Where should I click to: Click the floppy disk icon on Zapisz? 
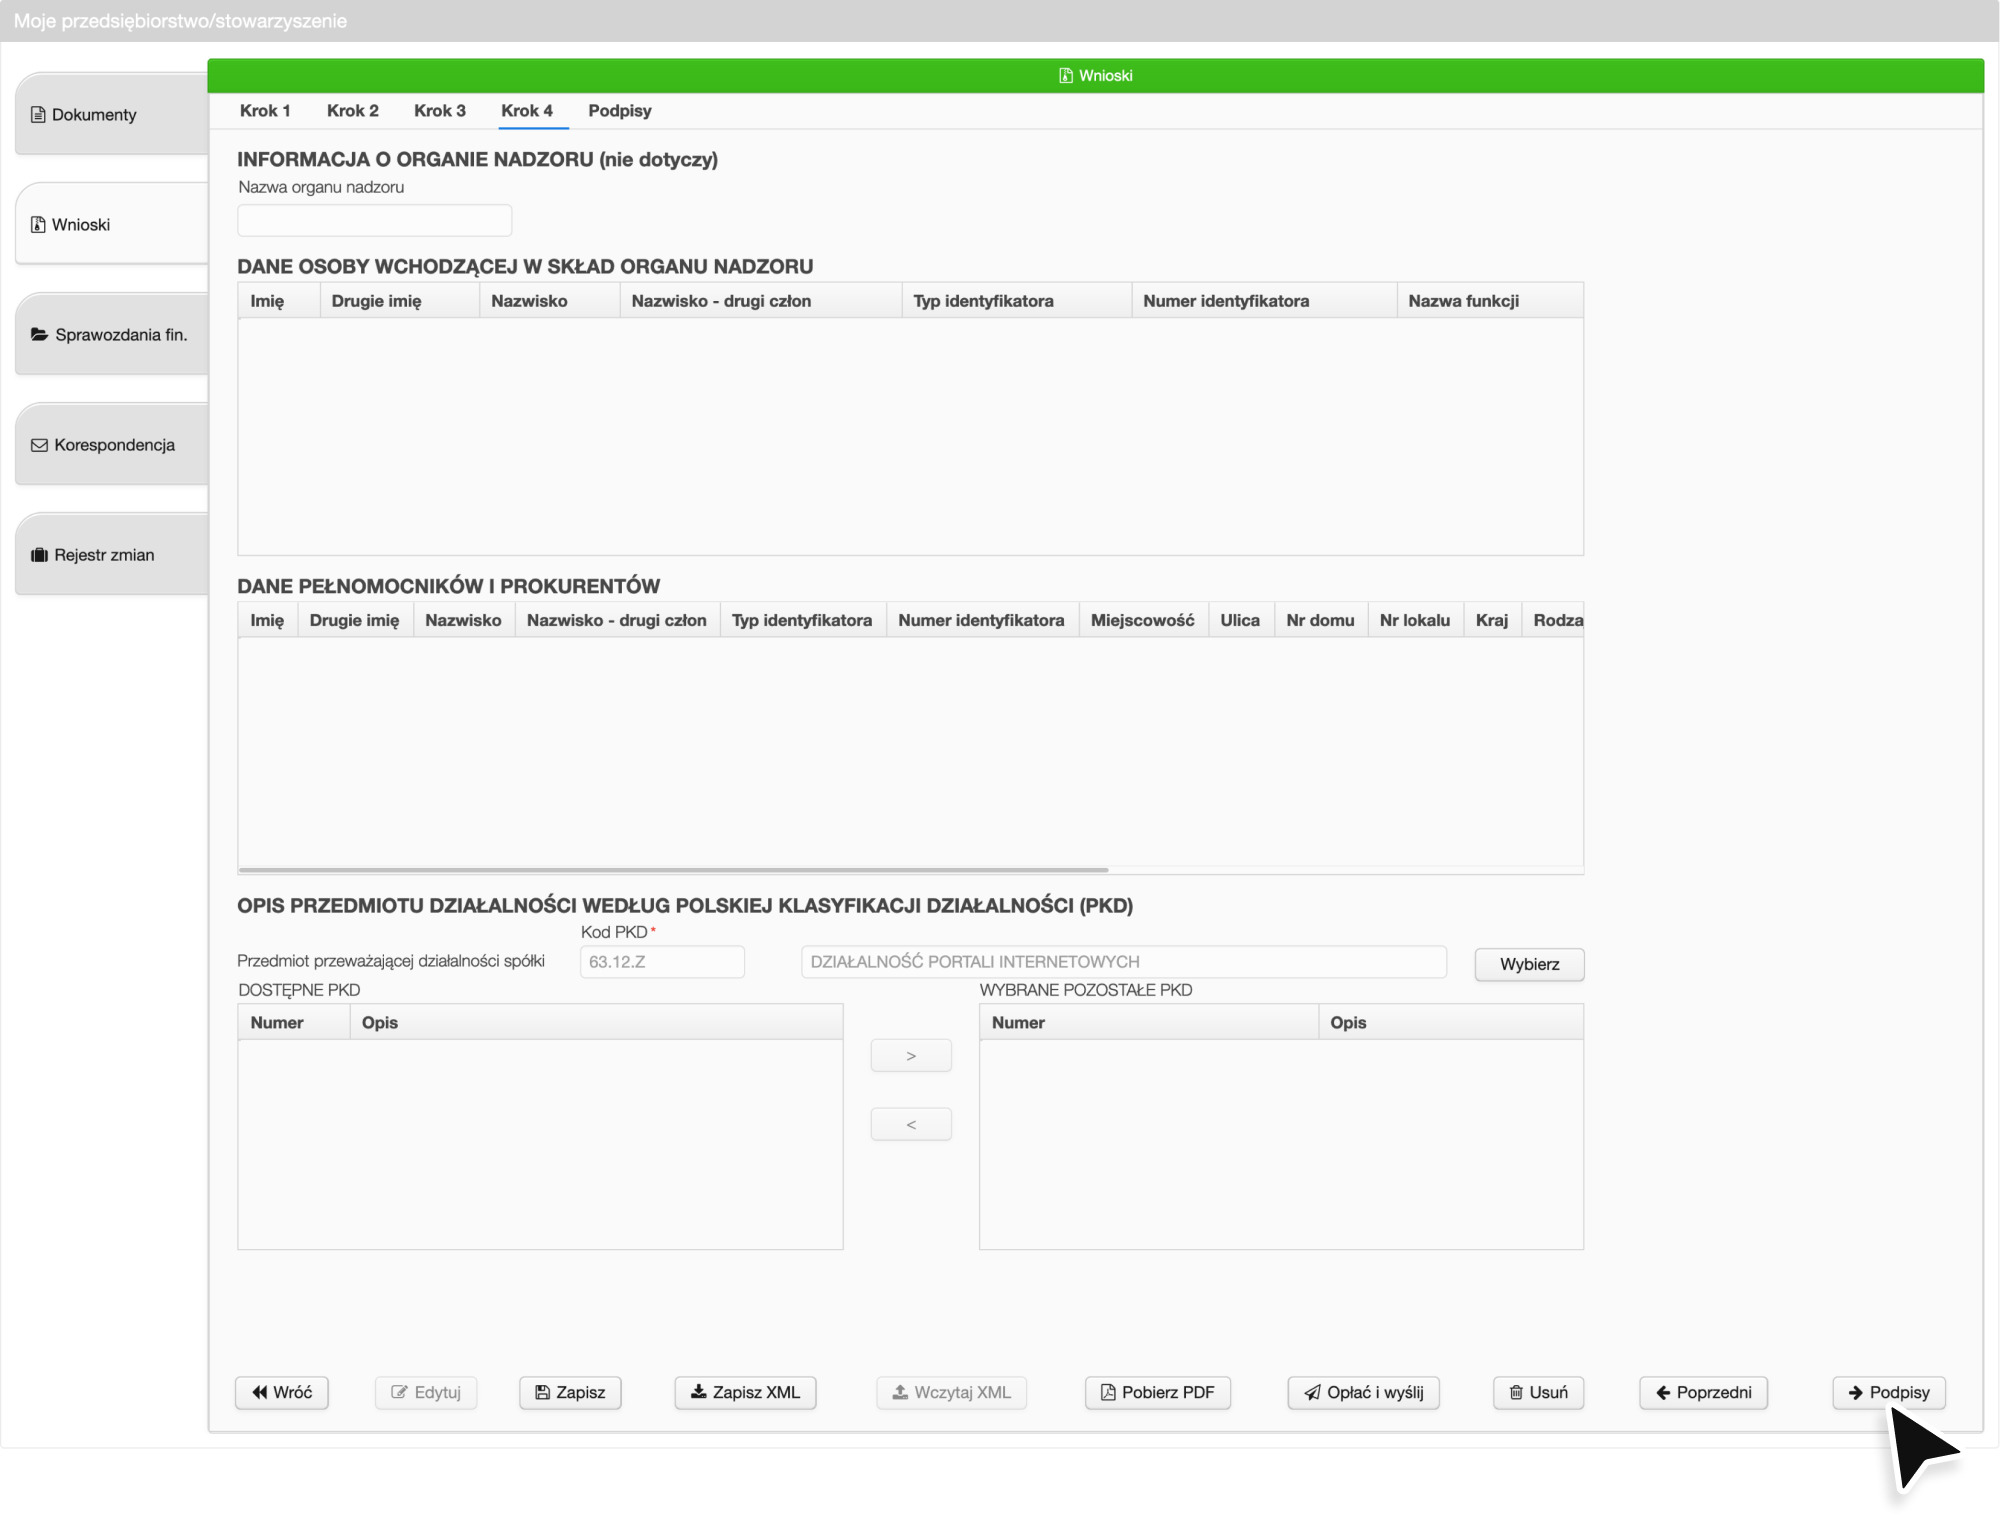[x=542, y=1392]
